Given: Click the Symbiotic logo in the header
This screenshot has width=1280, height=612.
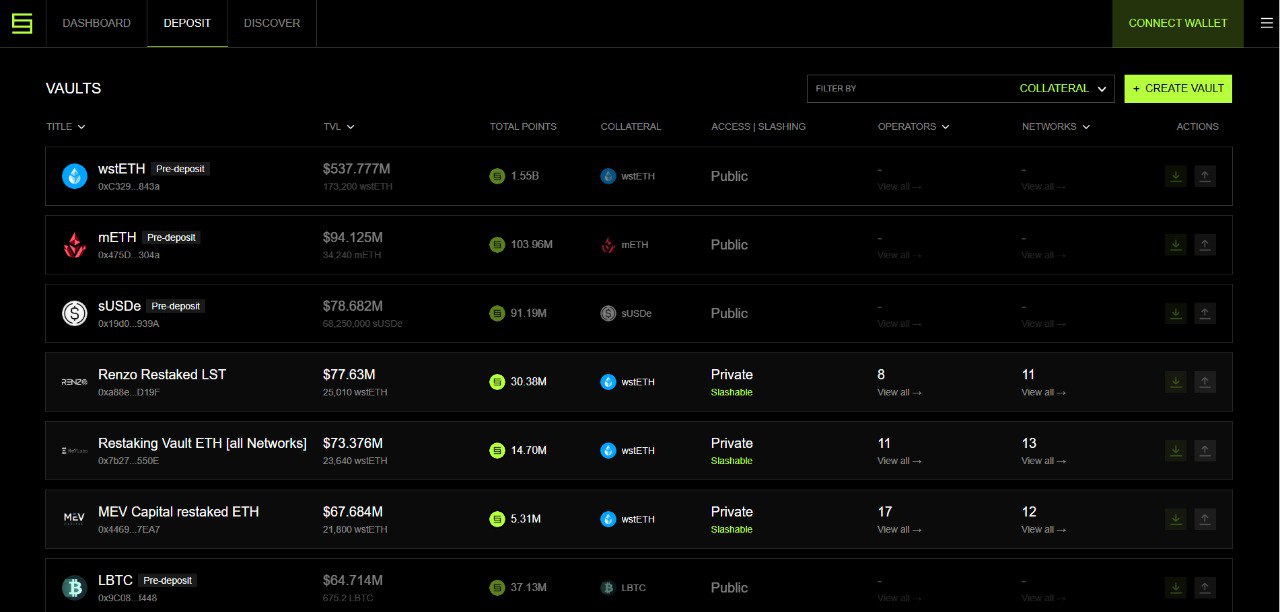Looking at the screenshot, I should point(22,23).
